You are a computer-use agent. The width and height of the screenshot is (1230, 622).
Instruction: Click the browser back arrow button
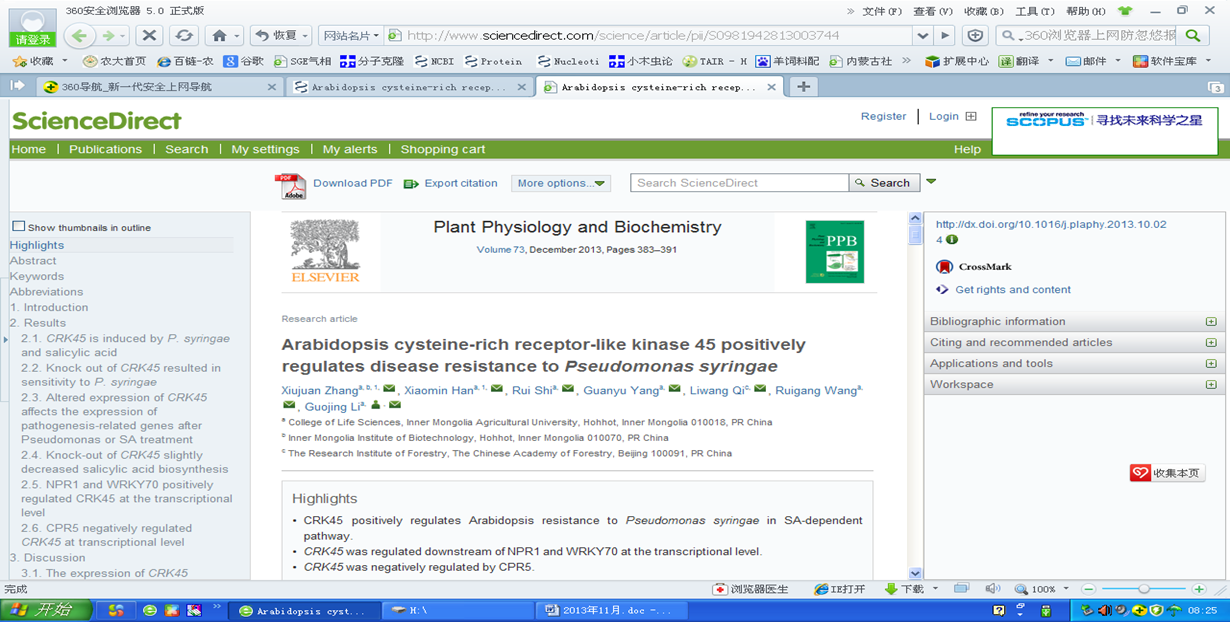pos(81,35)
